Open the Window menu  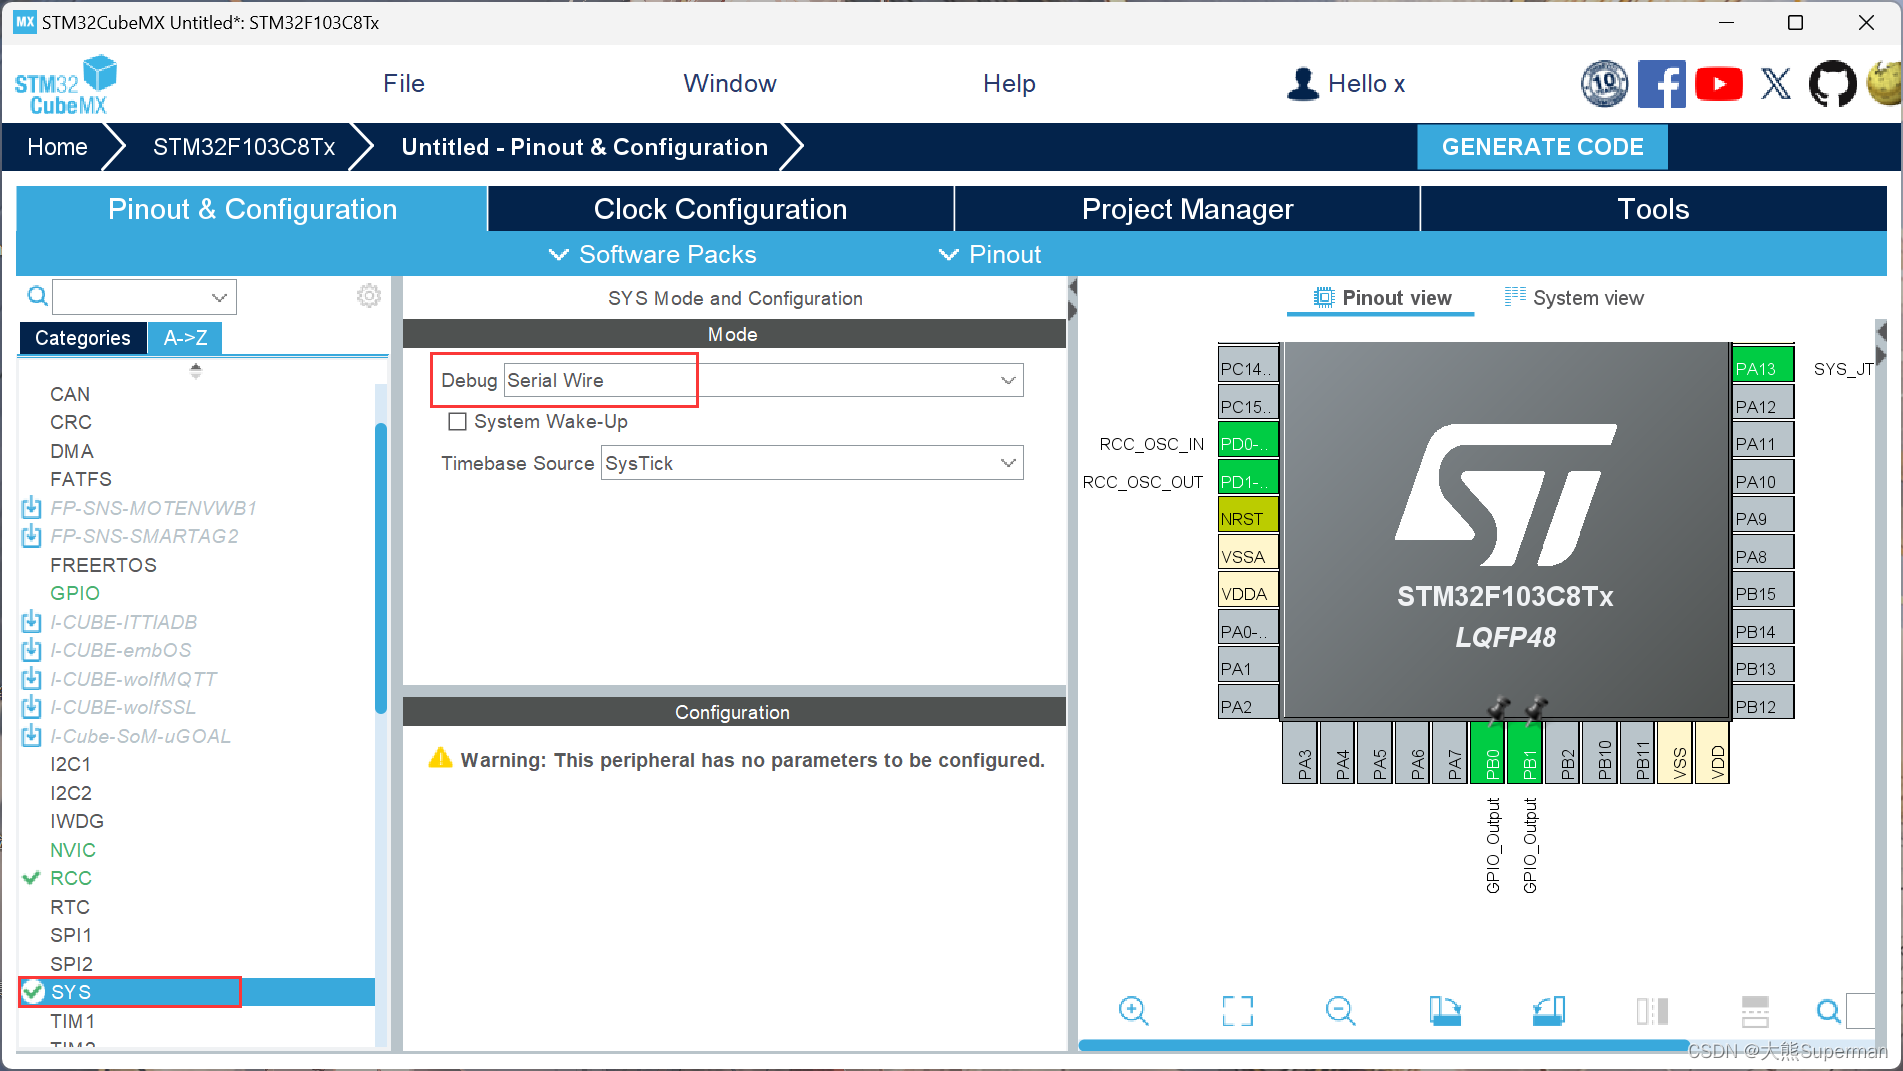point(730,84)
